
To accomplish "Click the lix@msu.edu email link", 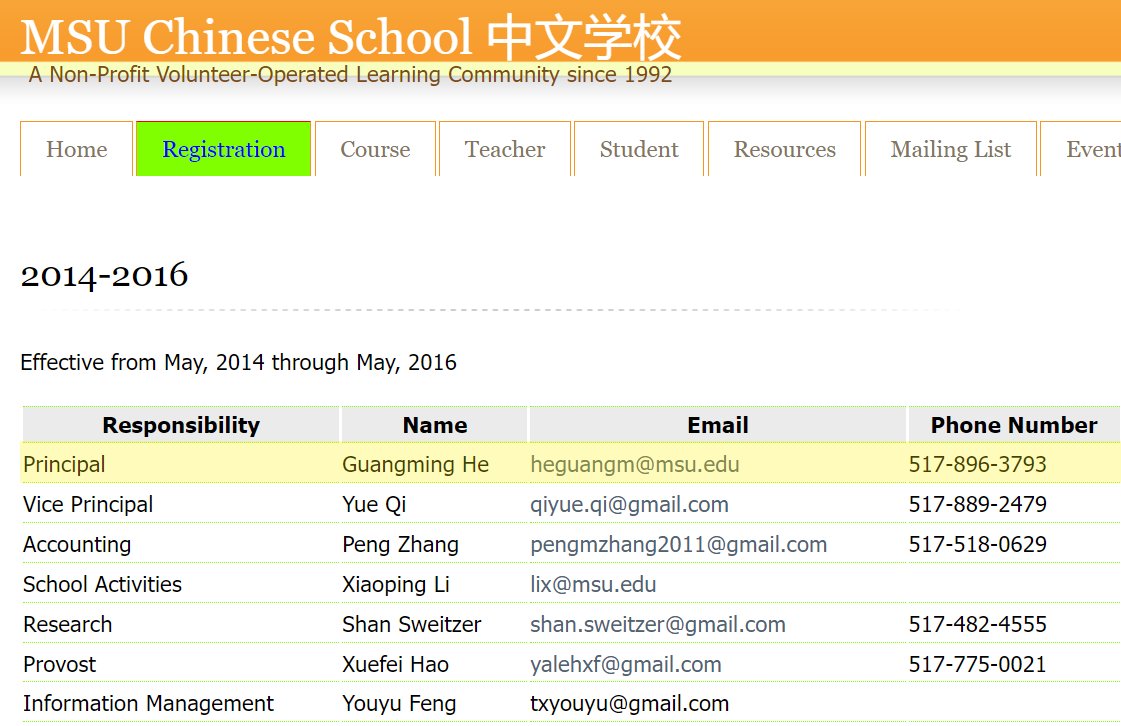I will (593, 585).
